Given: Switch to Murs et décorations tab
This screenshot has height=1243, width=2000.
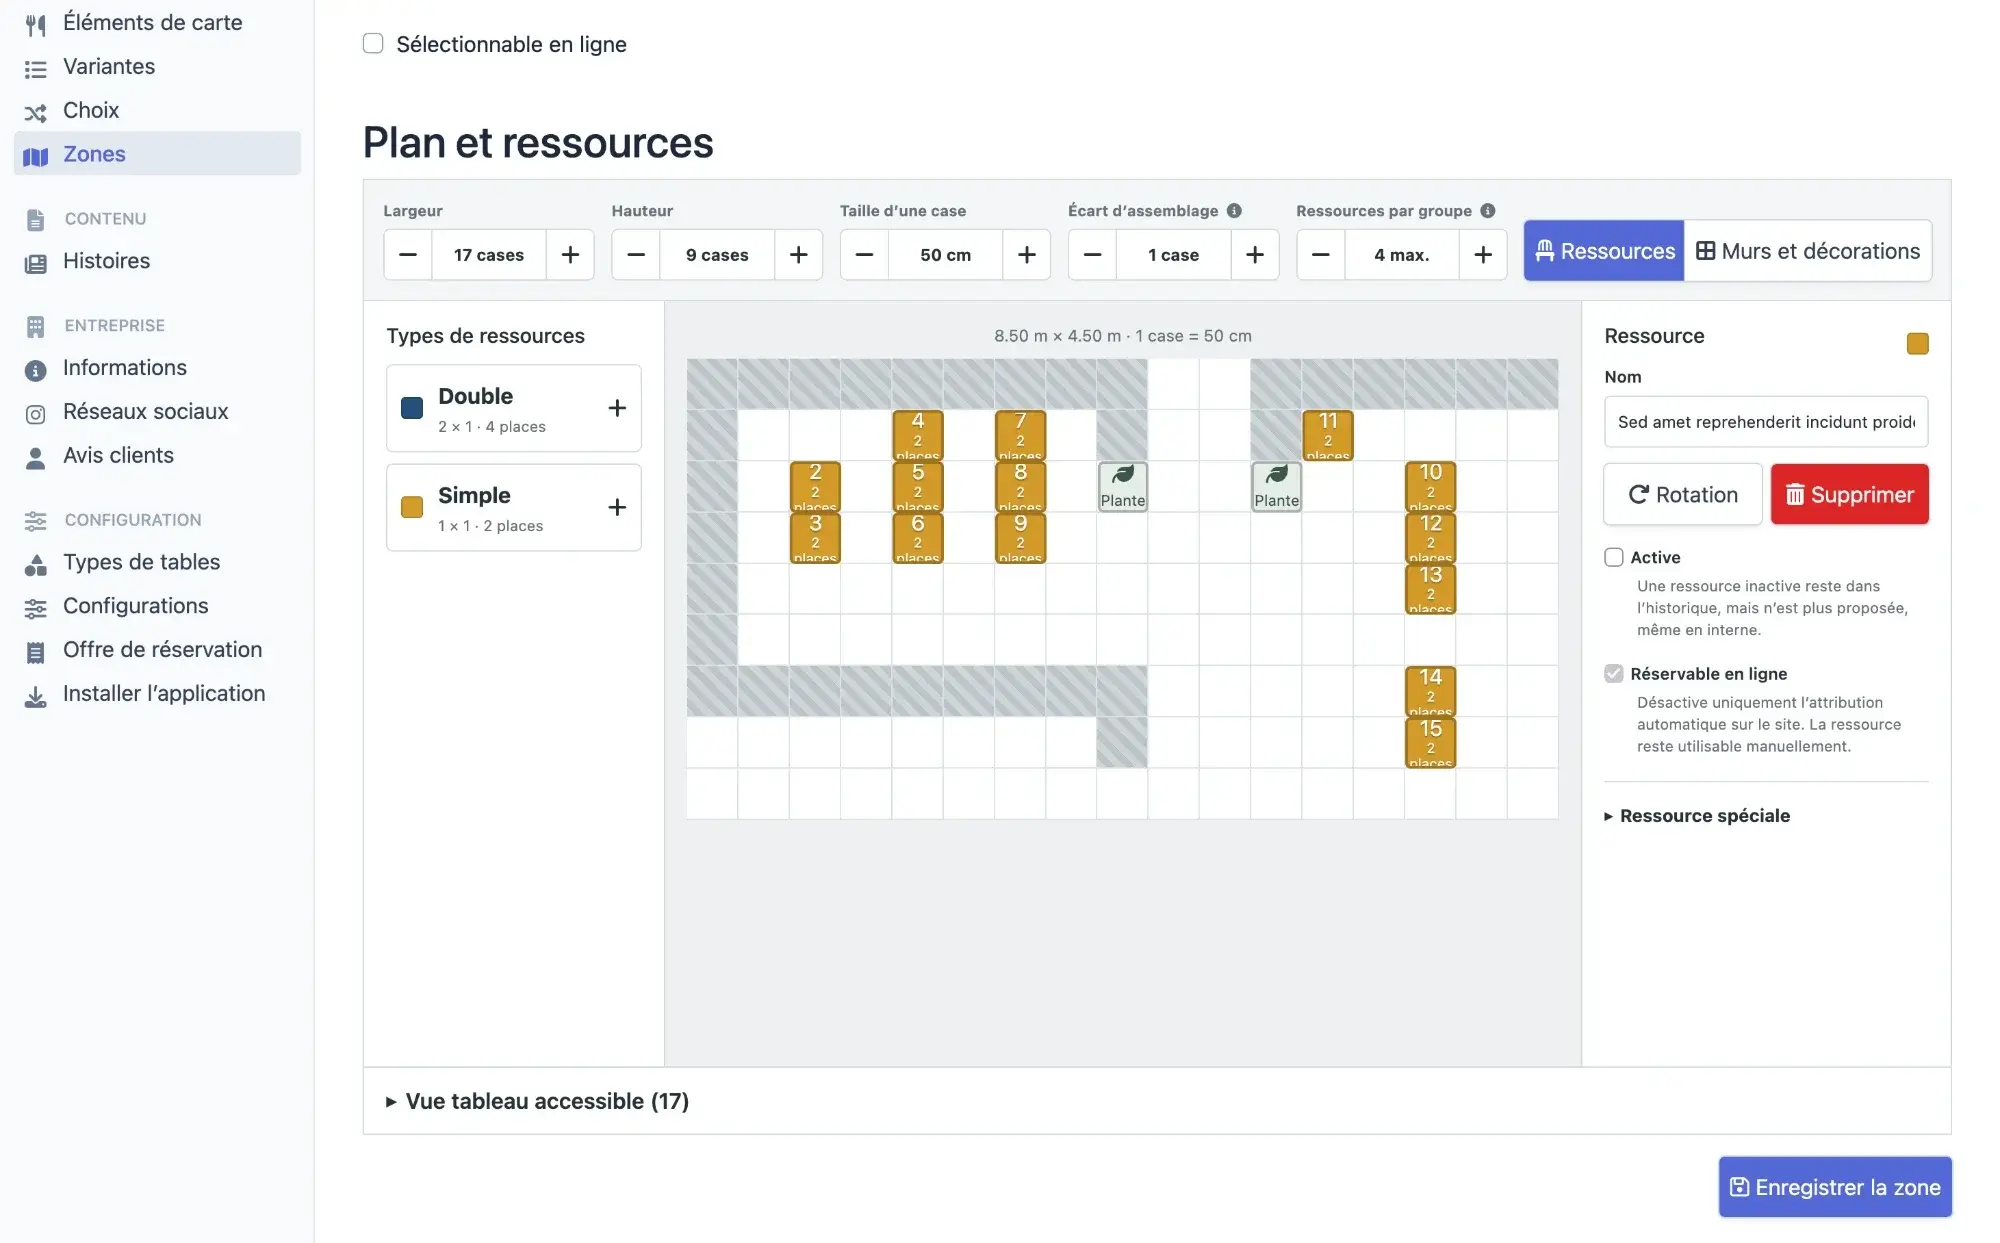Looking at the screenshot, I should point(1808,251).
